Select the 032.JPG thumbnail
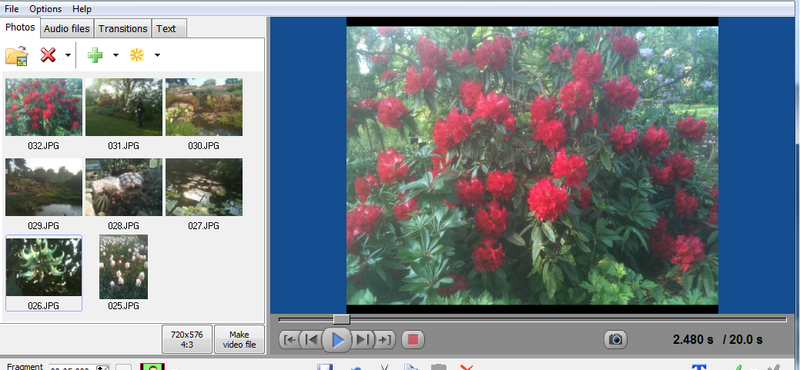The width and height of the screenshot is (800, 370). click(x=43, y=107)
